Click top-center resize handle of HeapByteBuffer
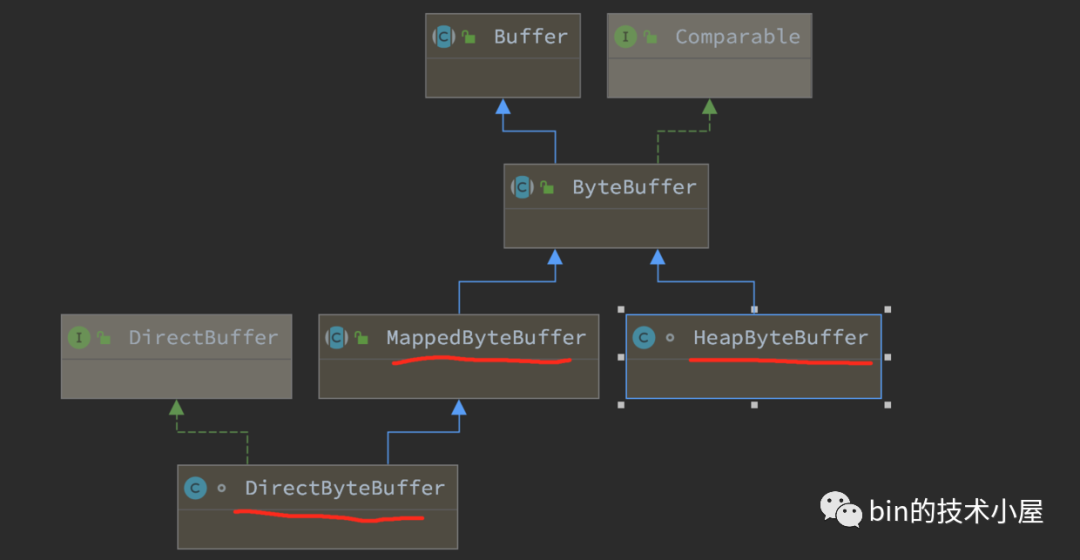1080x560 pixels. pos(754,310)
